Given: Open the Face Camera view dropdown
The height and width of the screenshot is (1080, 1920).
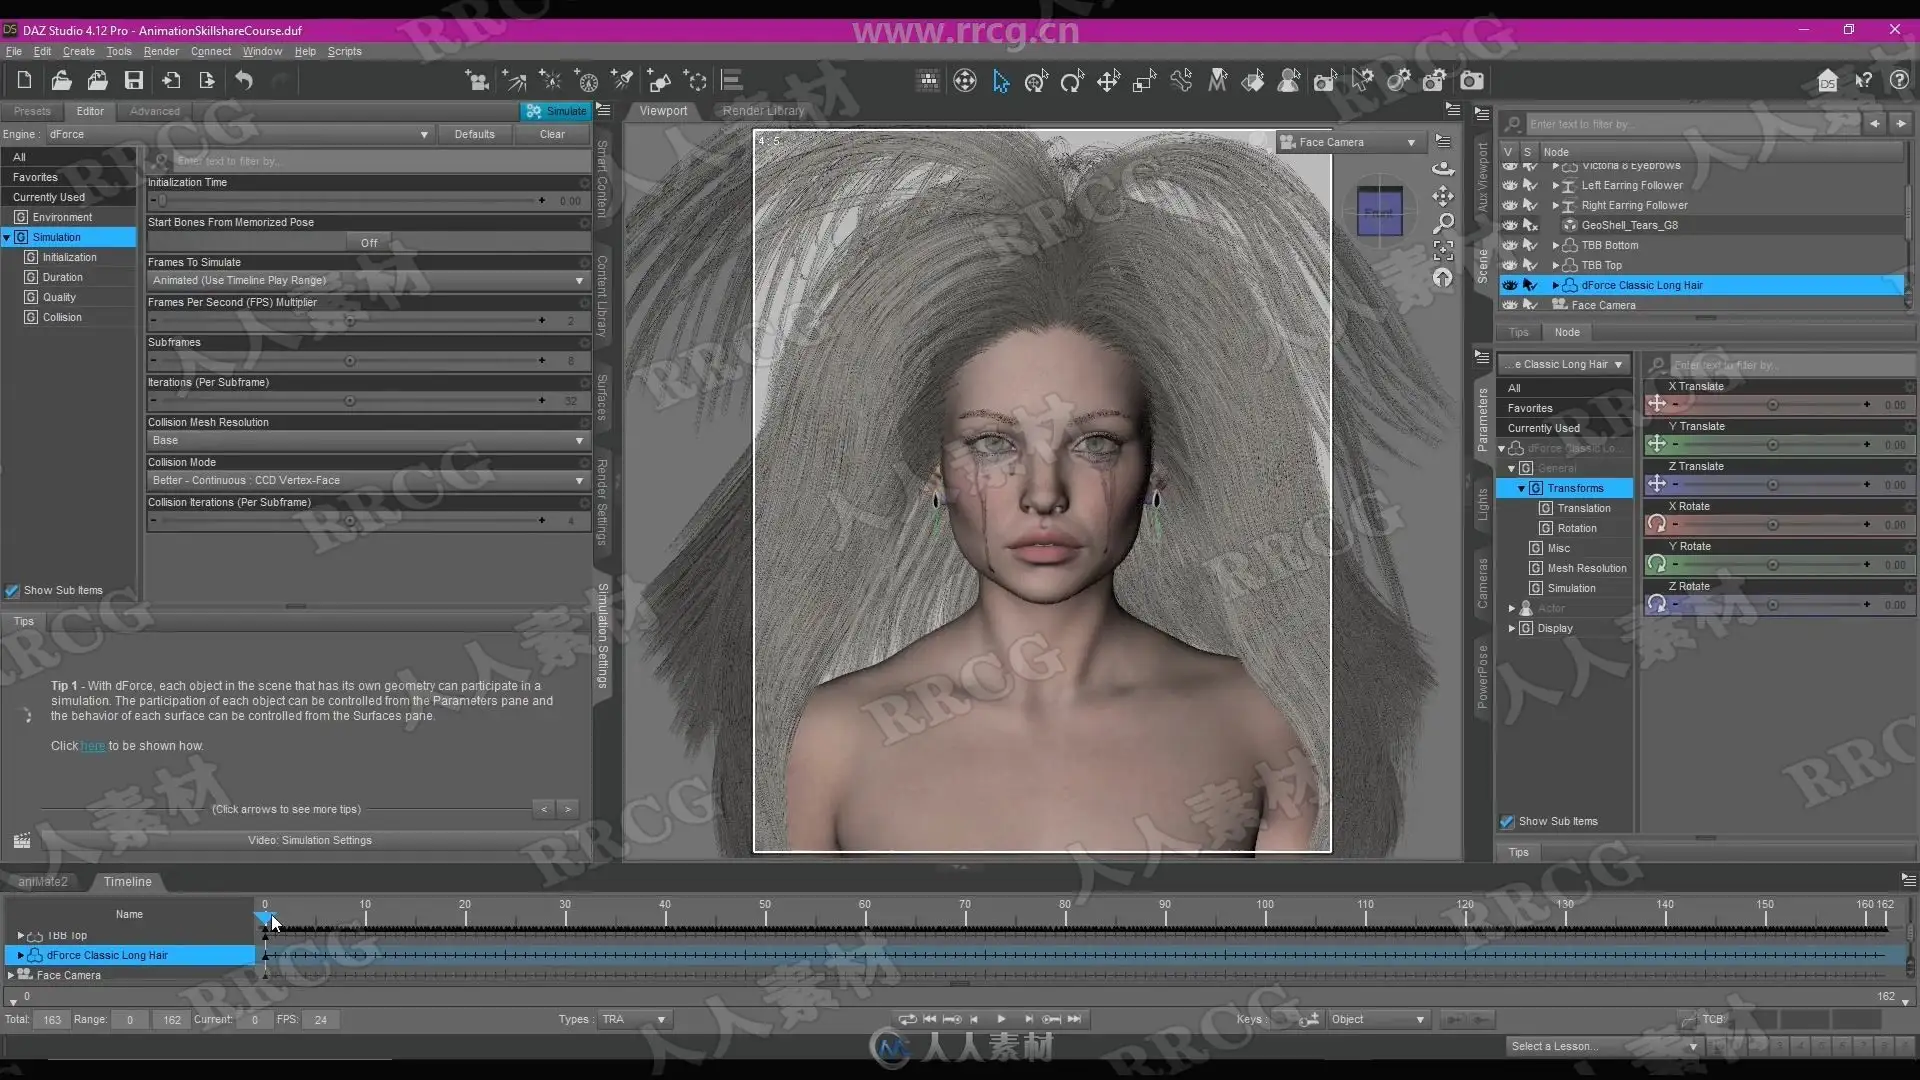Looking at the screenshot, I should pyautogui.click(x=1350, y=142).
